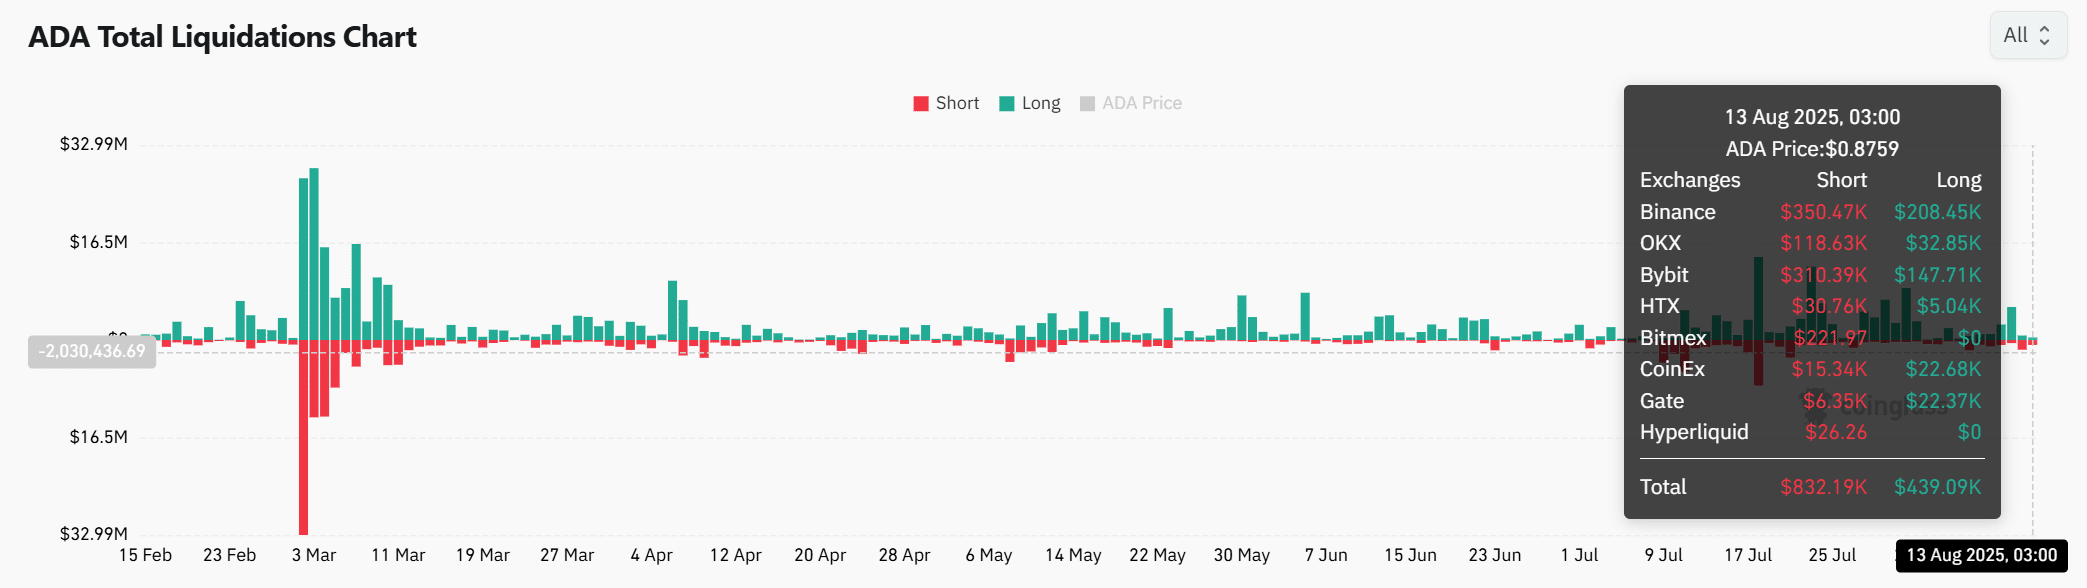Click the tall green bar near 4 Apr
2087x588 pixels.
pos(672,310)
